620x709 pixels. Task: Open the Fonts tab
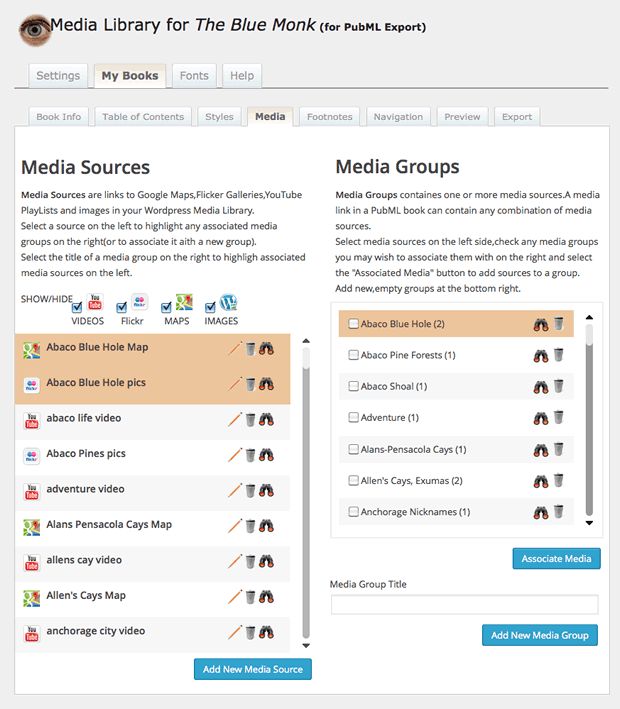coord(194,76)
